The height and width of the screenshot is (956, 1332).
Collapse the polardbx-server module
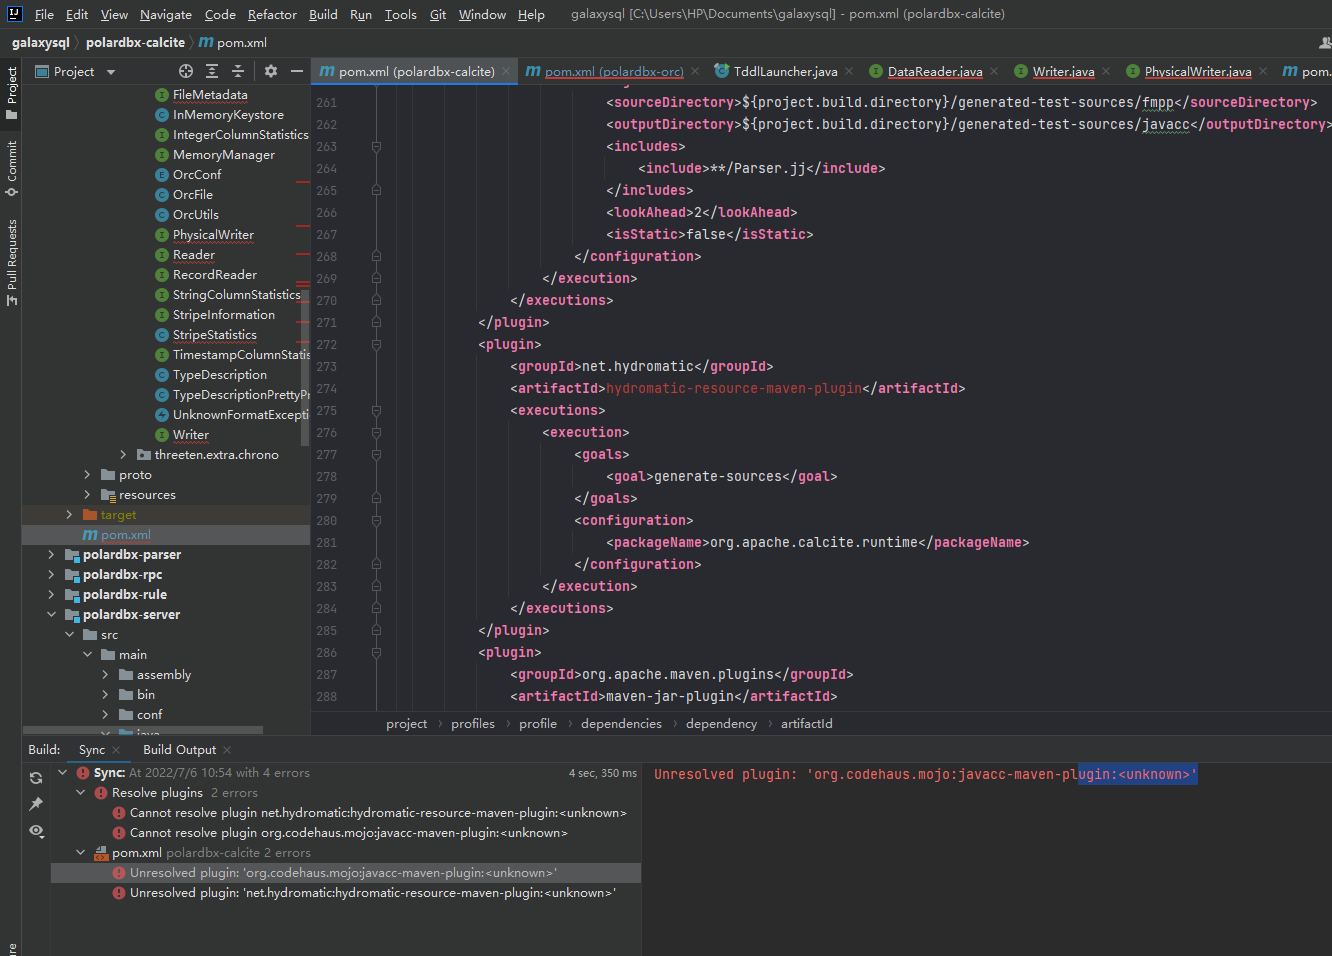pyautogui.click(x=51, y=614)
